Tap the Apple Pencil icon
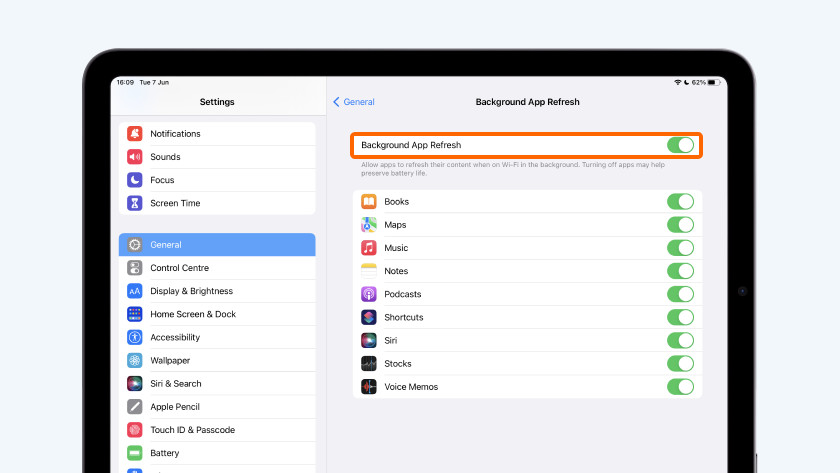Viewport: 840px width, 473px height. pyautogui.click(x=135, y=407)
